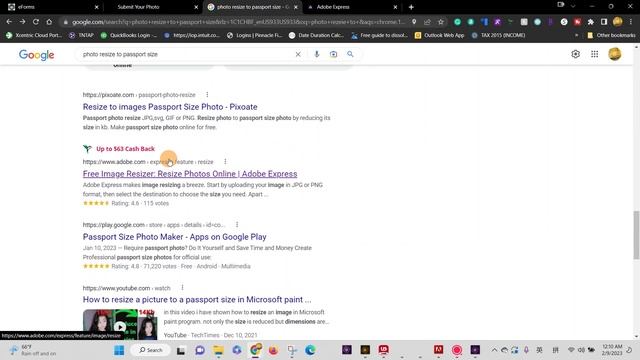Show hidden system tray icons chevron
640x360 pixels.
pos(494,350)
